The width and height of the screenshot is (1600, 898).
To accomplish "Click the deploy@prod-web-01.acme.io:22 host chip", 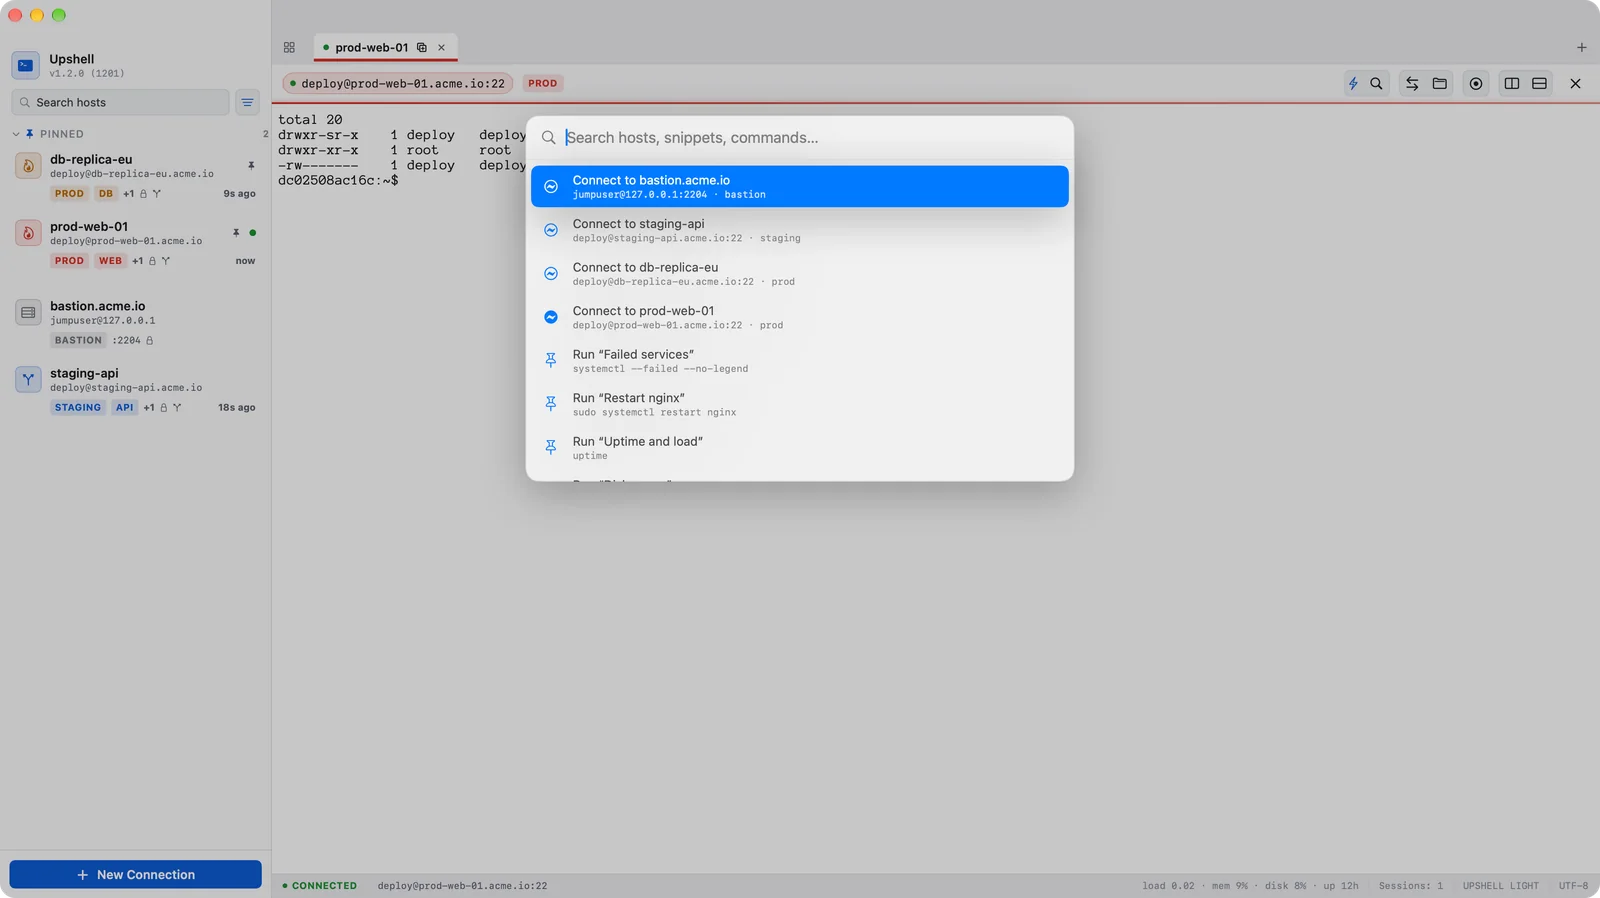I will tap(398, 84).
